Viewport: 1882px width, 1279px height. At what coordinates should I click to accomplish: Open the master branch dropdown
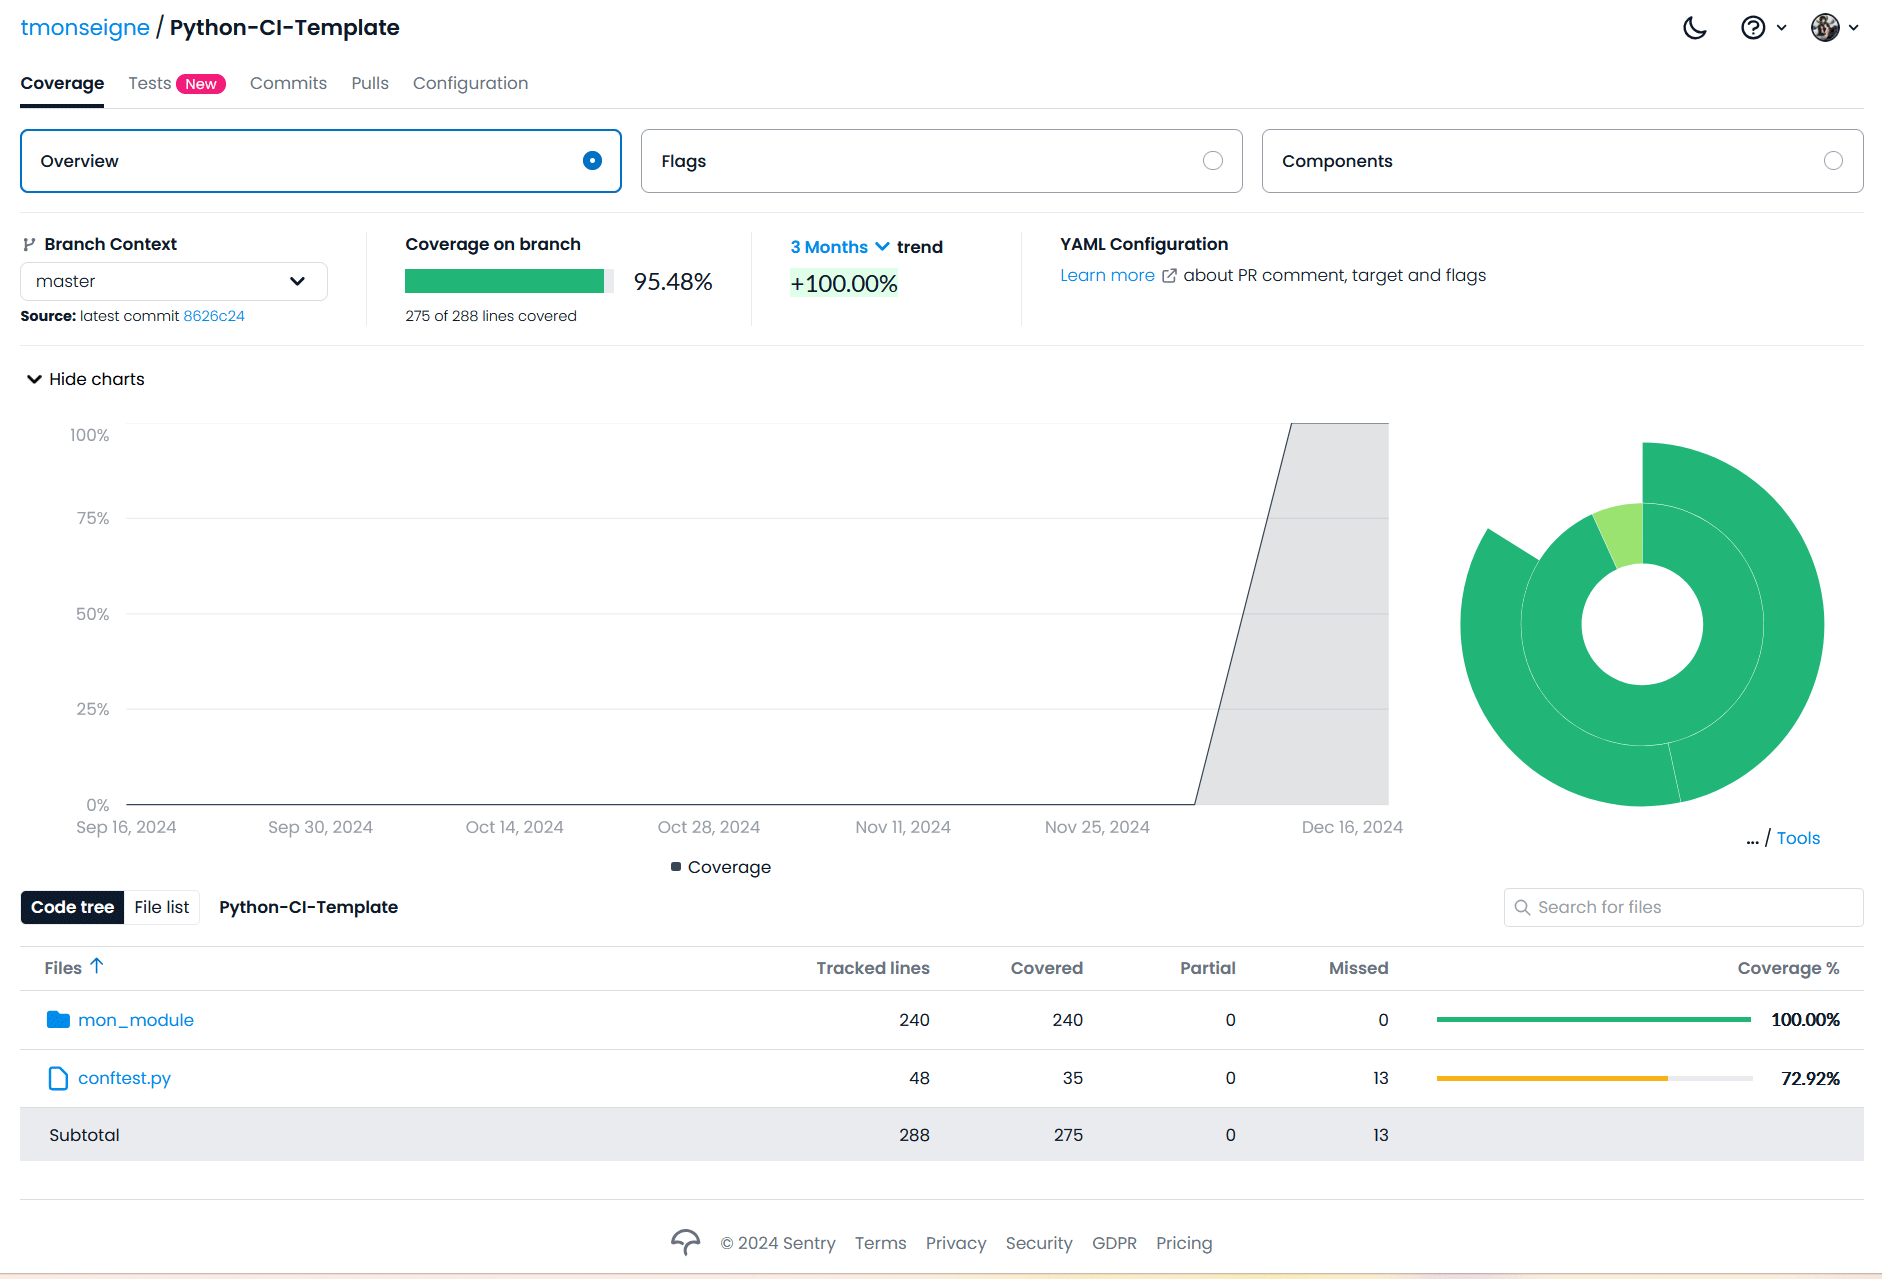(174, 282)
